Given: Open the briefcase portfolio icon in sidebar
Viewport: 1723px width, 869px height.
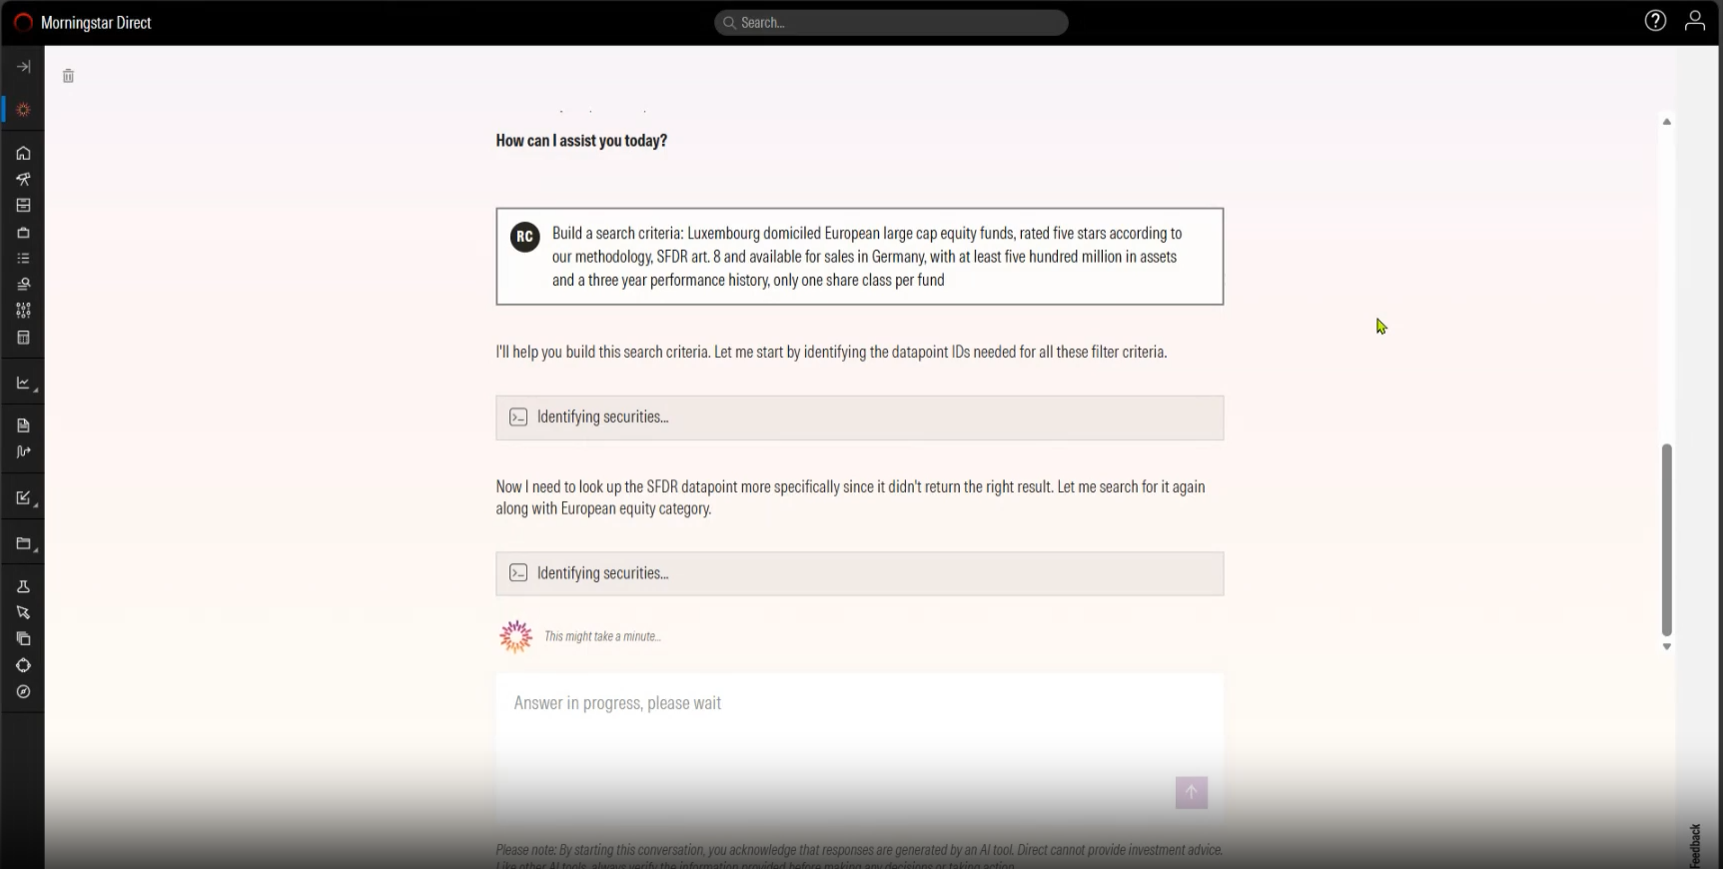Looking at the screenshot, I should click(x=23, y=232).
